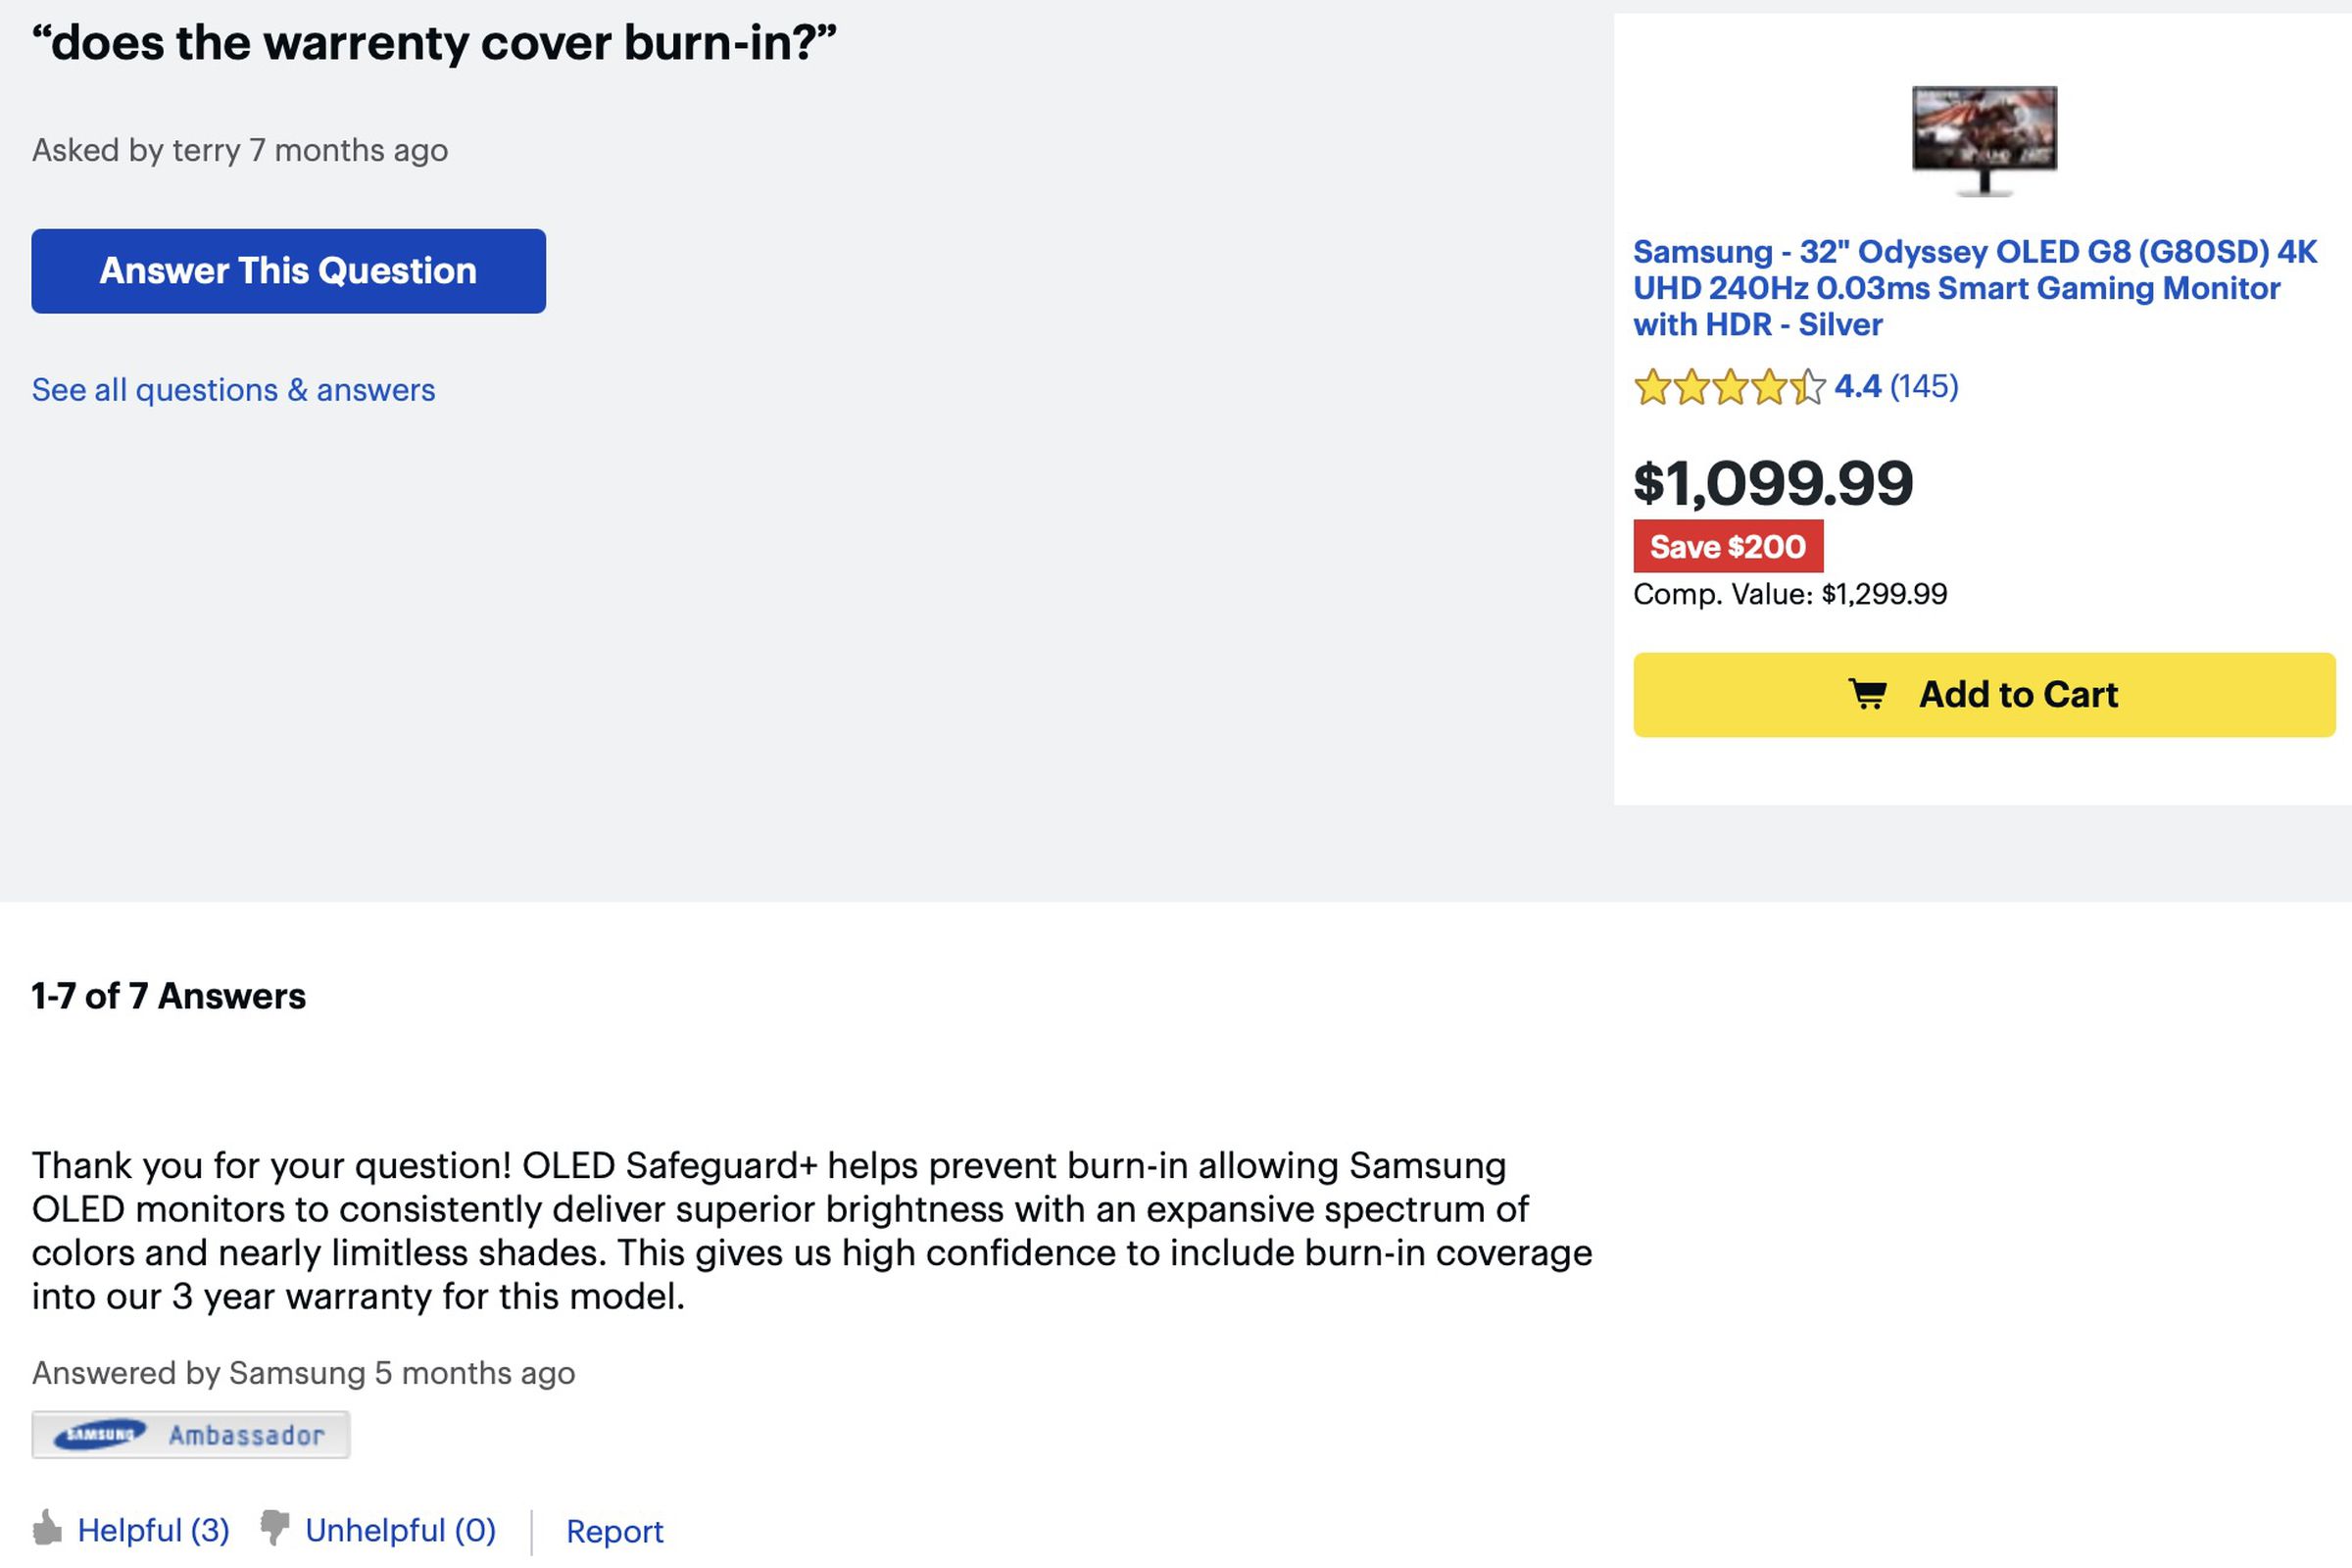Click the thumbs up icon next to Helpful
The image size is (2352, 1568).
(x=48, y=1527)
